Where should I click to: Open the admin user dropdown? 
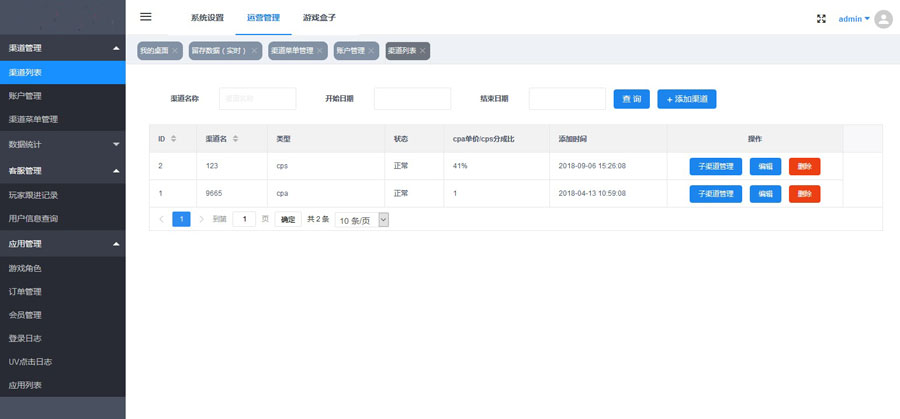(x=853, y=19)
